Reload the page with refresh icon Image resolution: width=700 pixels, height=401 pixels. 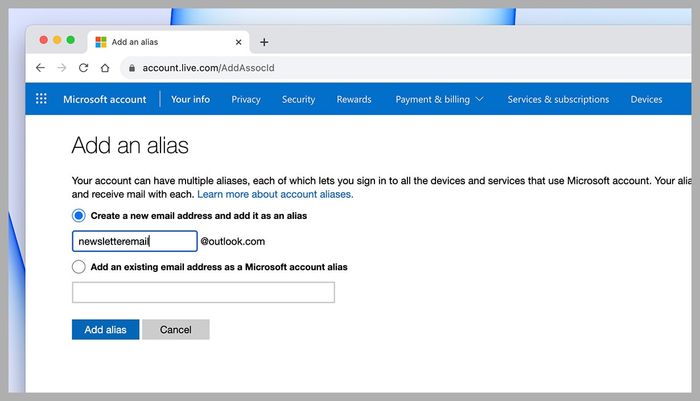84,68
